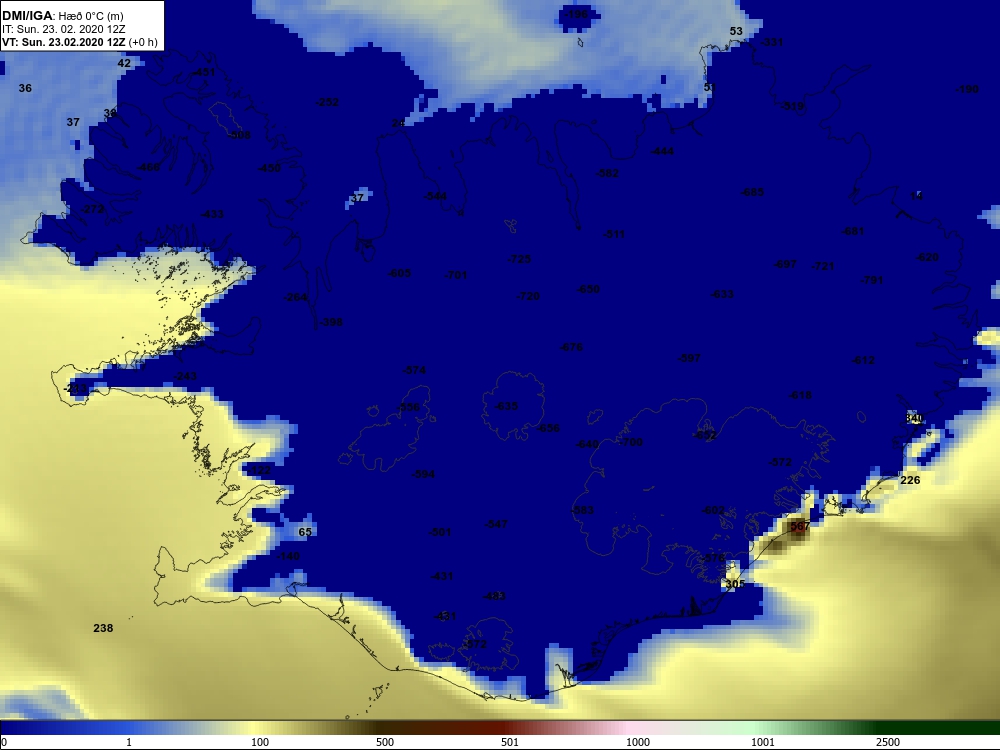Click the map value -612
The width and height of the screenshot is (1000, 750).
tap(863, 360)
